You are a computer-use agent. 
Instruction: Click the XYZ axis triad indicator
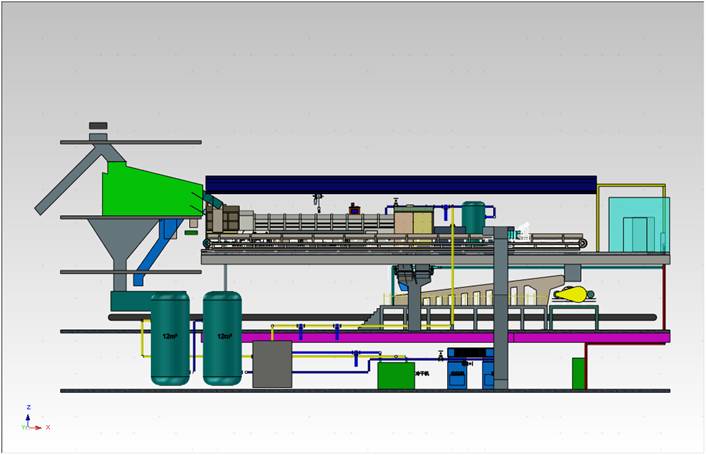pos(30,421)
